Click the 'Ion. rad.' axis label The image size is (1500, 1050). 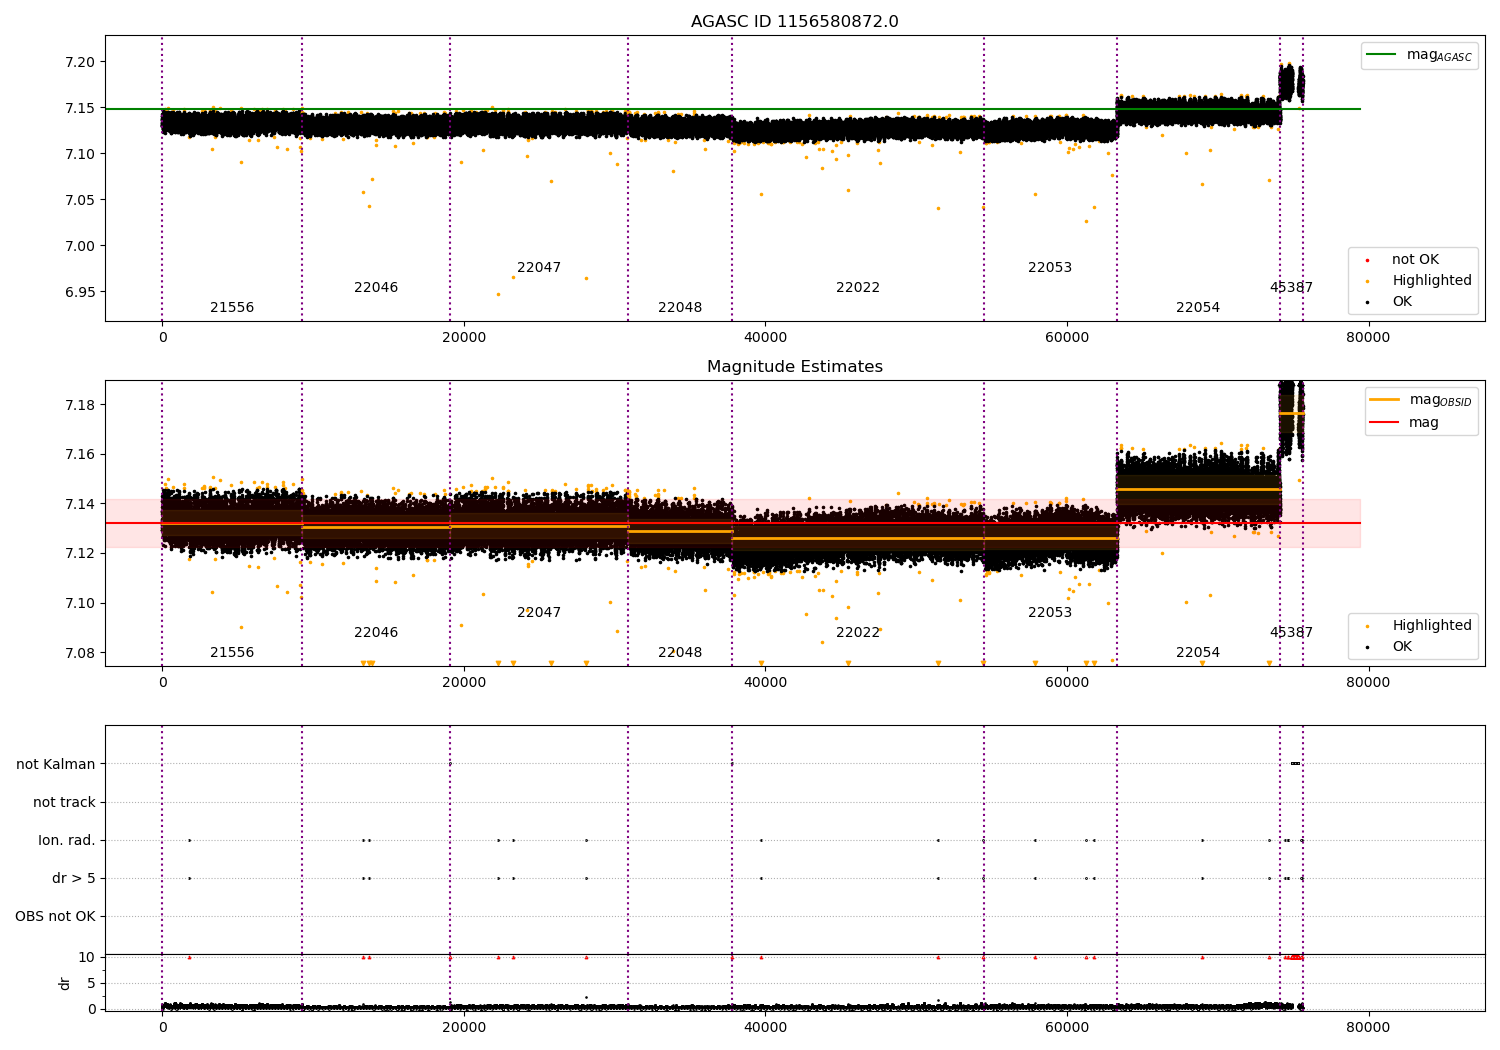click(x=67, y=840)
